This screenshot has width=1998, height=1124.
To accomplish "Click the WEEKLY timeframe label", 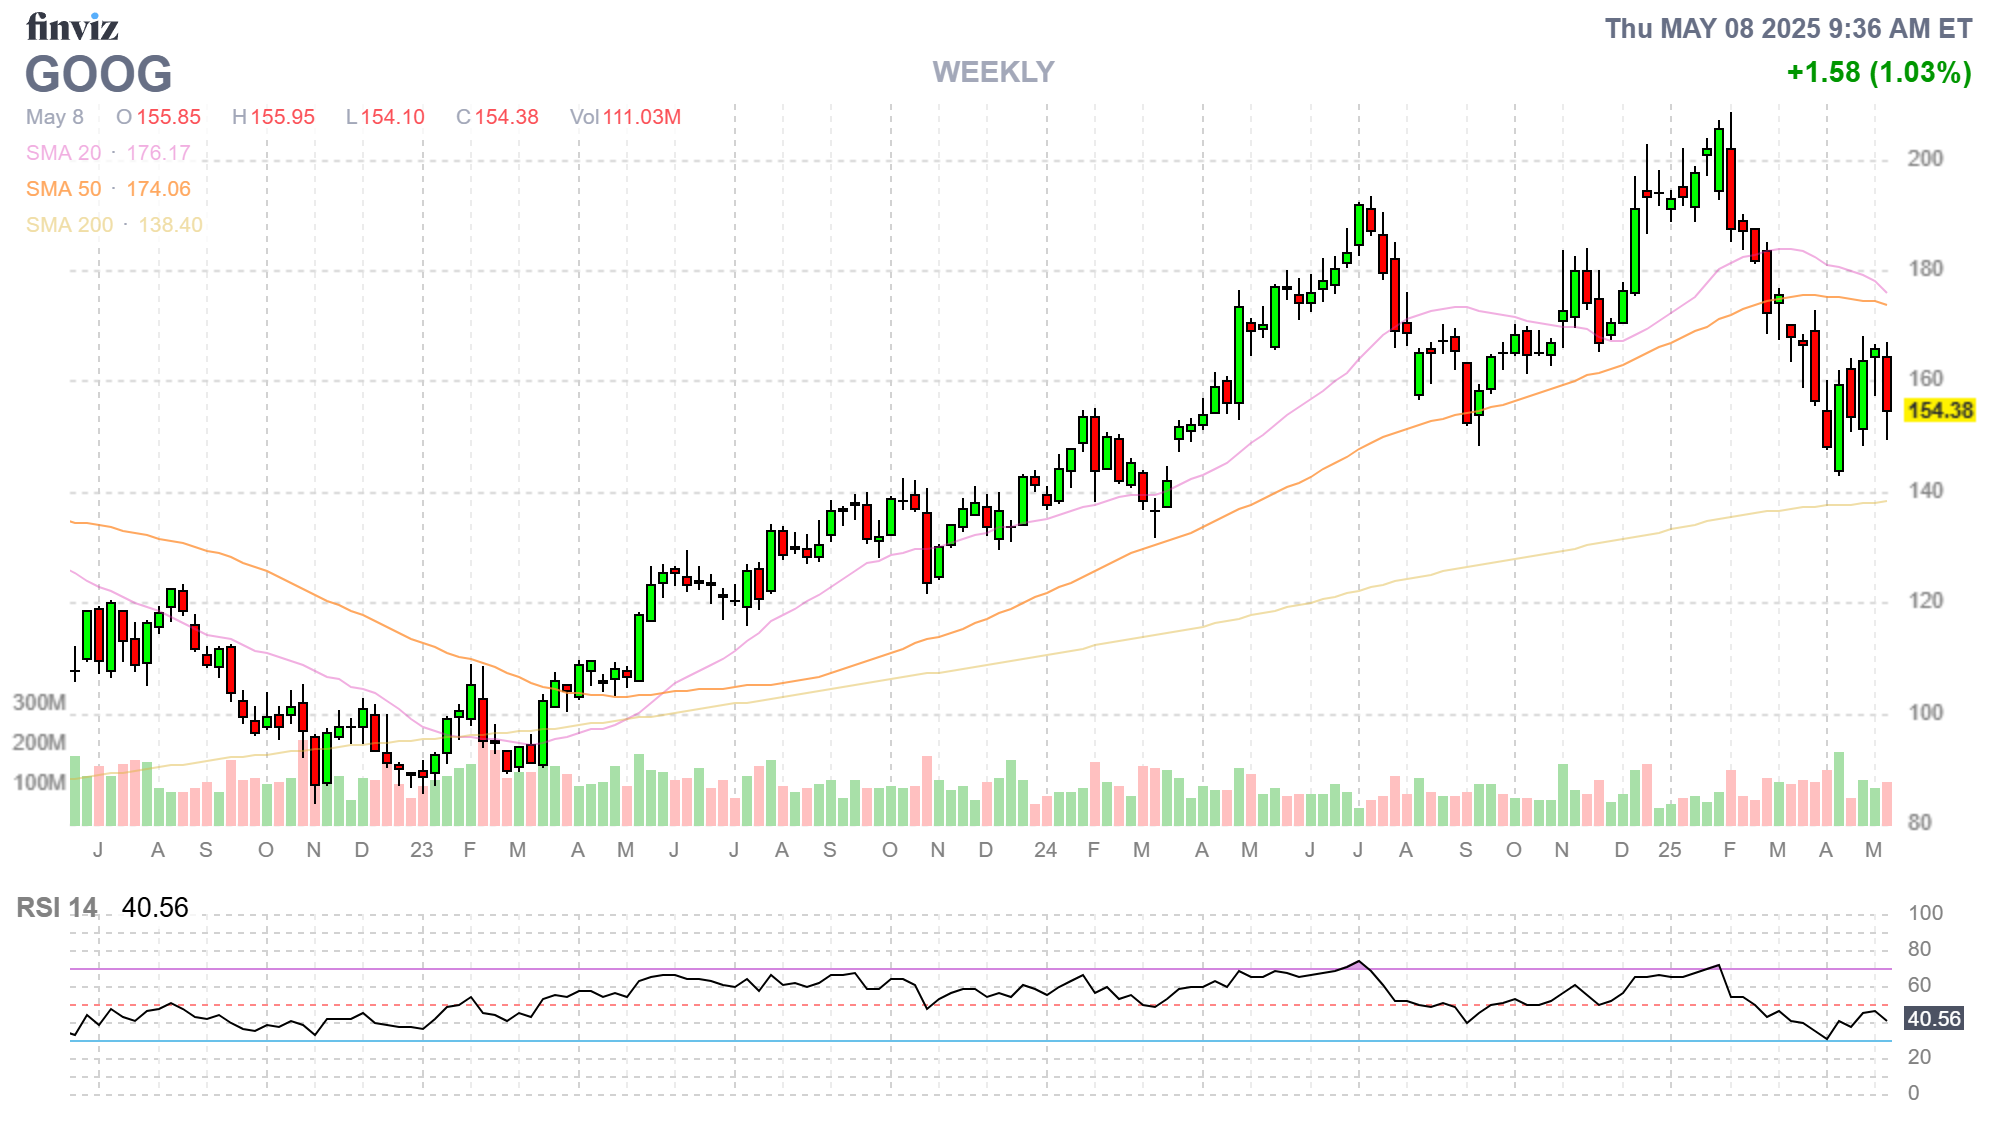I will 992,72.
